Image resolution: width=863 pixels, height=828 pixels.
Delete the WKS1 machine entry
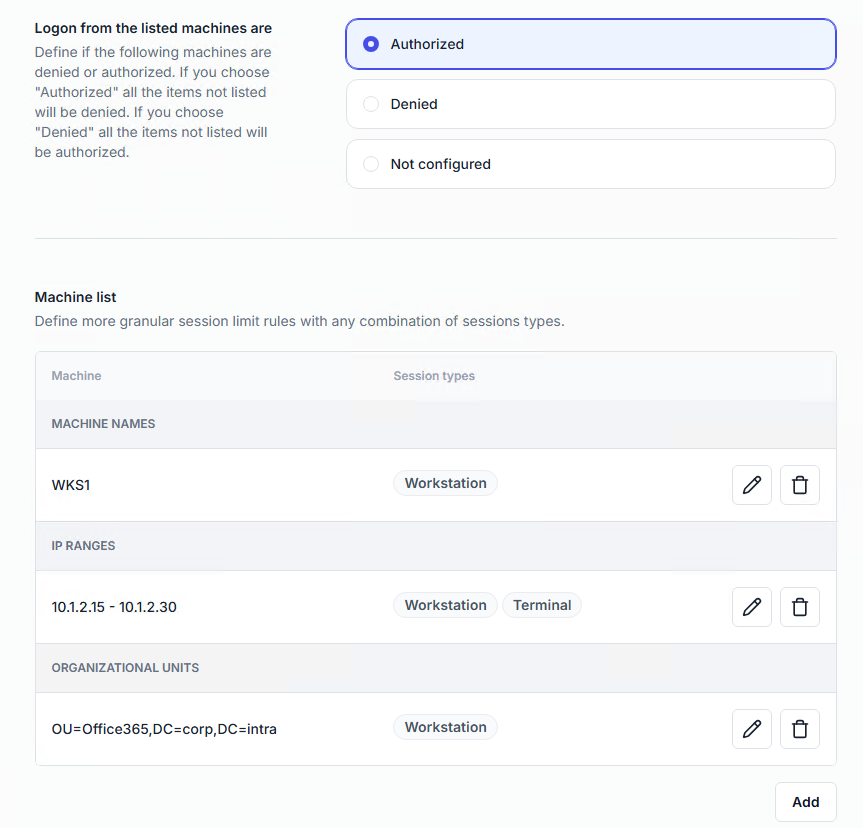pos(799,485)
